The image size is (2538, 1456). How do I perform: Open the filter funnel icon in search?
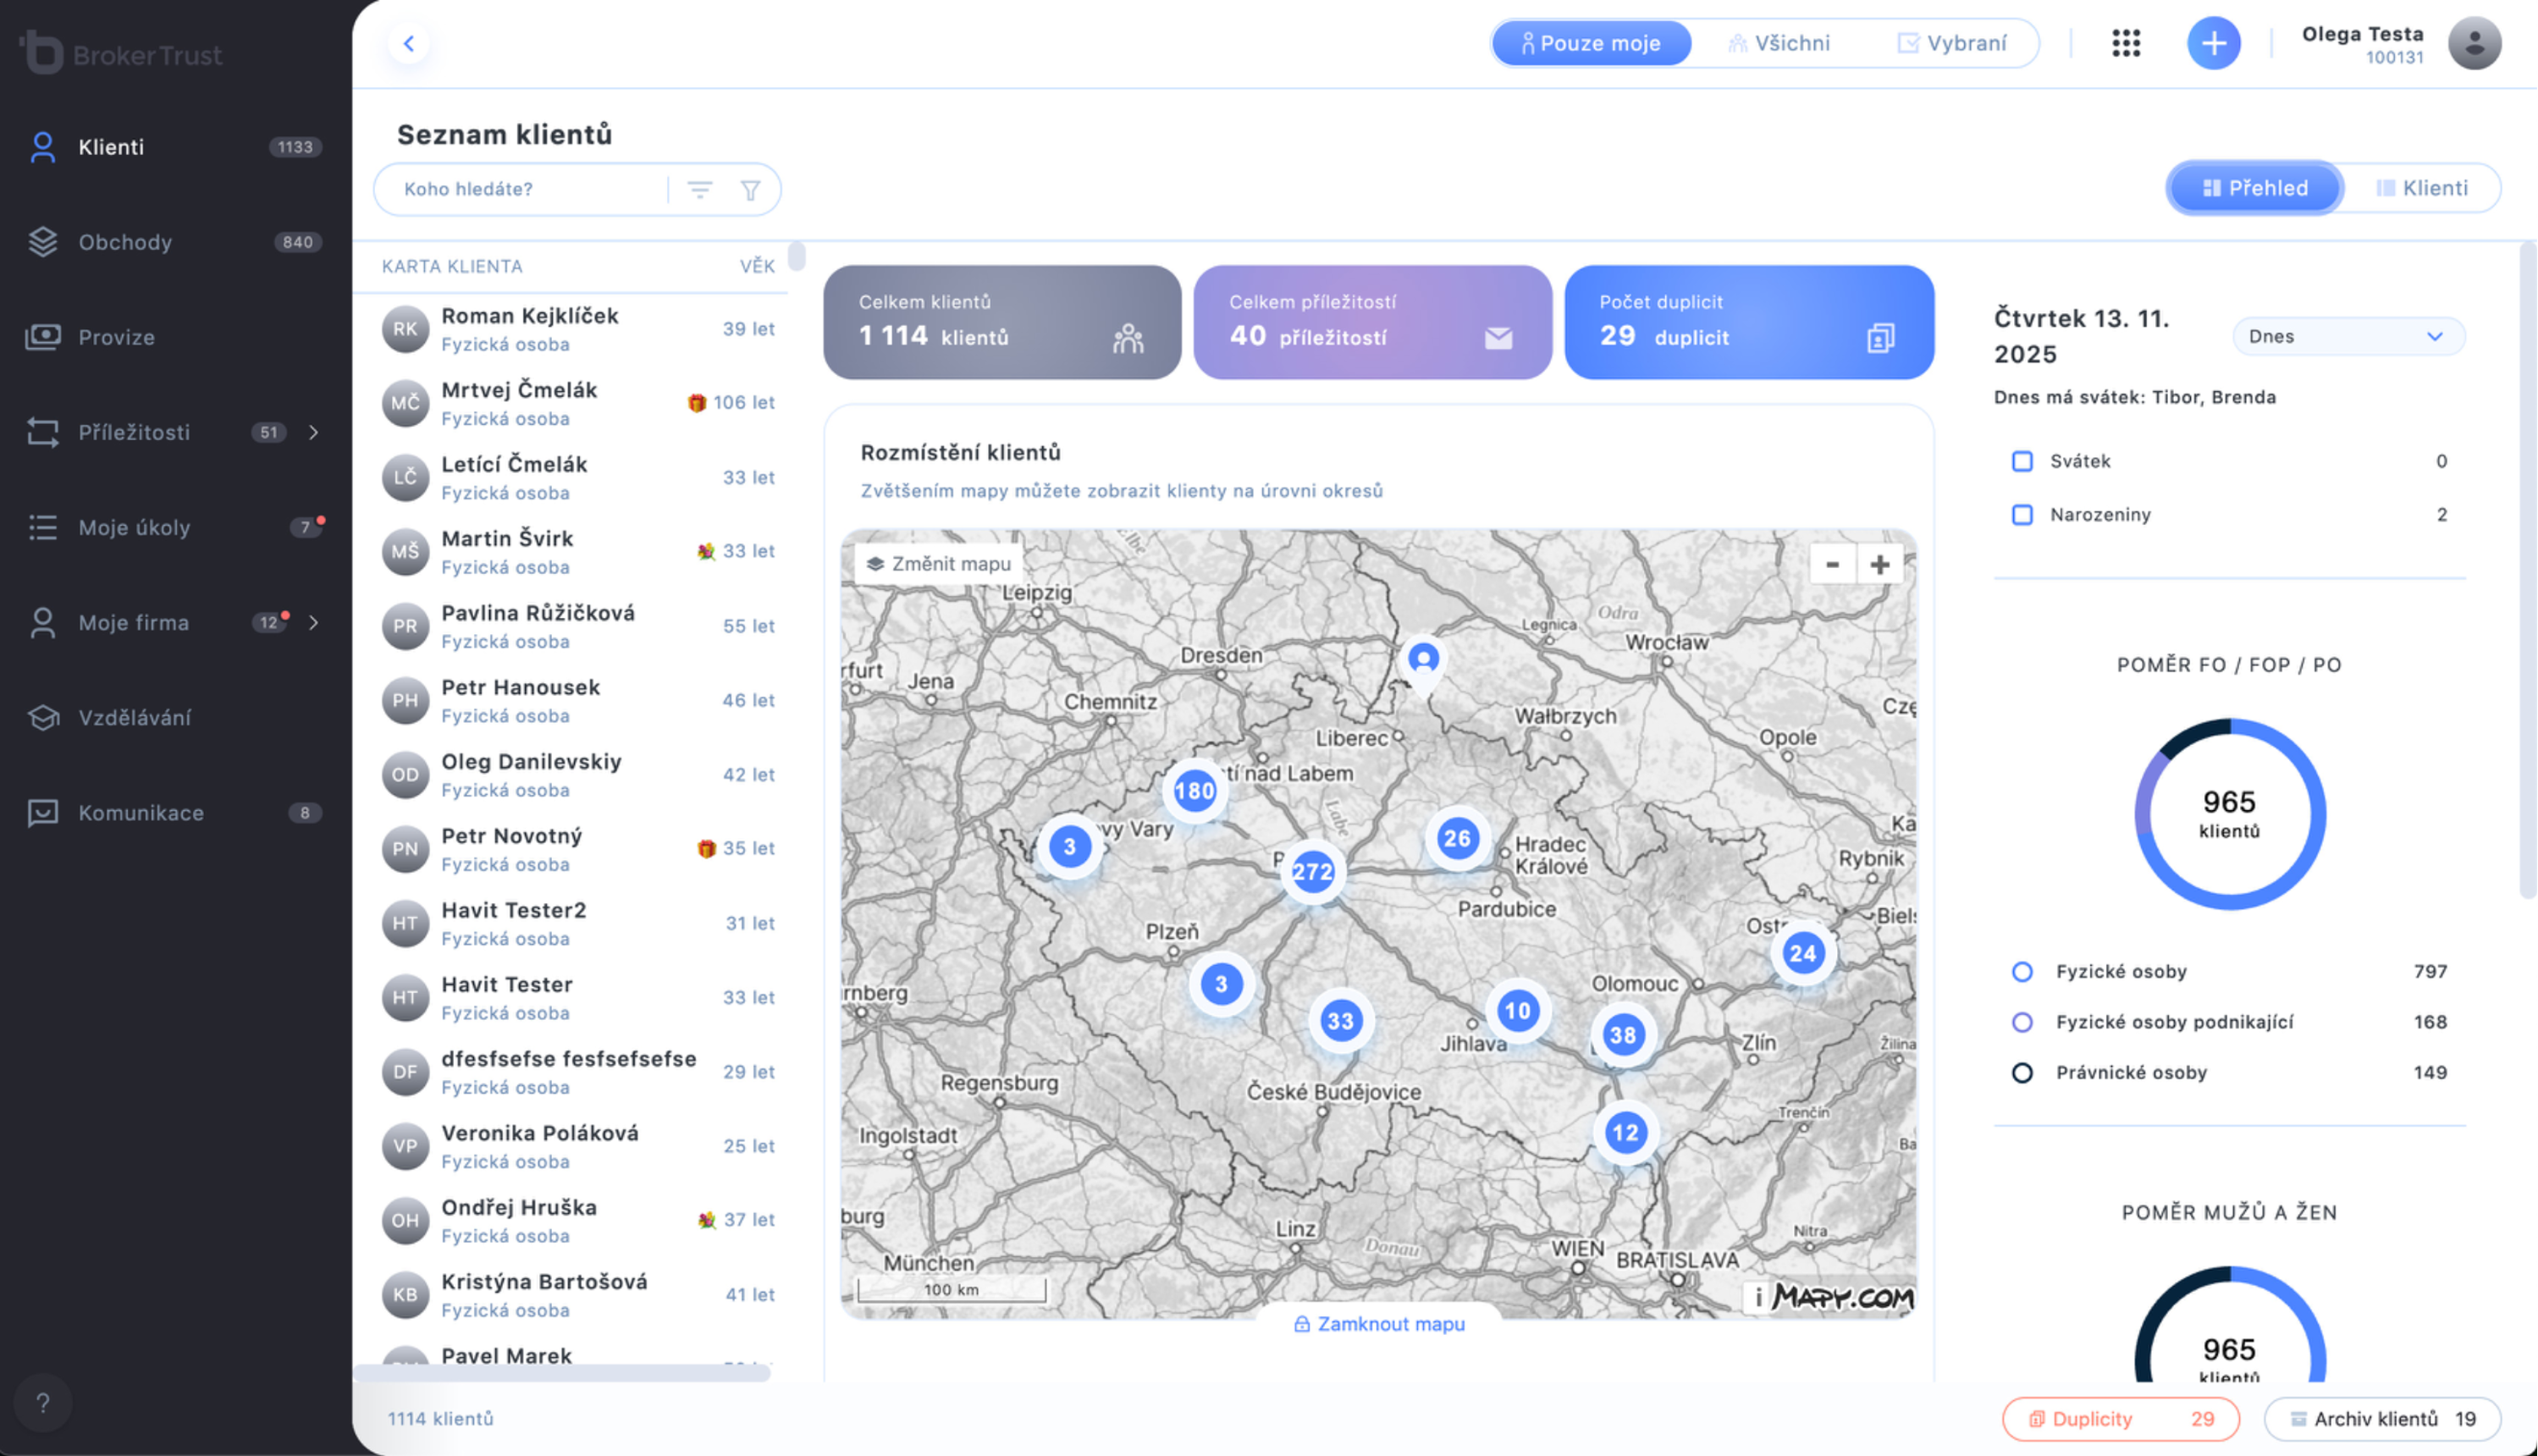[x=750, y=189]
